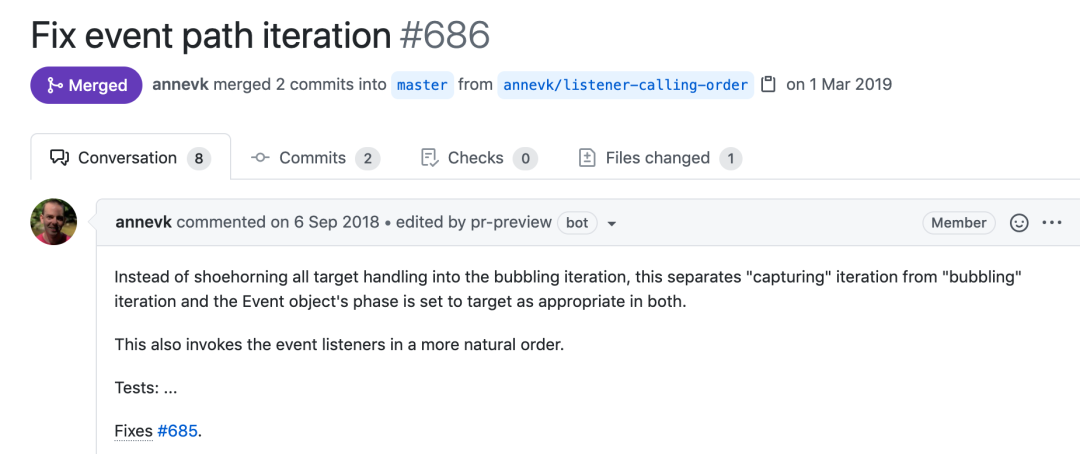Open linked issue #685
This screenshot has height=454, width=1080.
178,431
